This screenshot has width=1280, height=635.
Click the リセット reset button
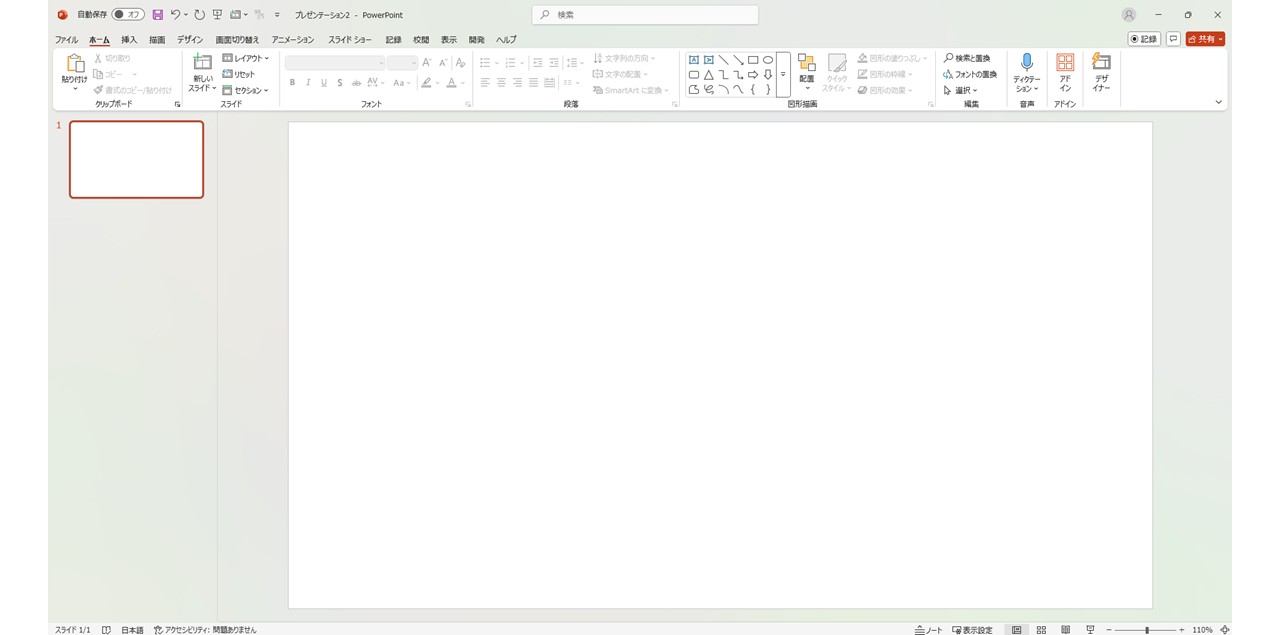click(239, 74)
